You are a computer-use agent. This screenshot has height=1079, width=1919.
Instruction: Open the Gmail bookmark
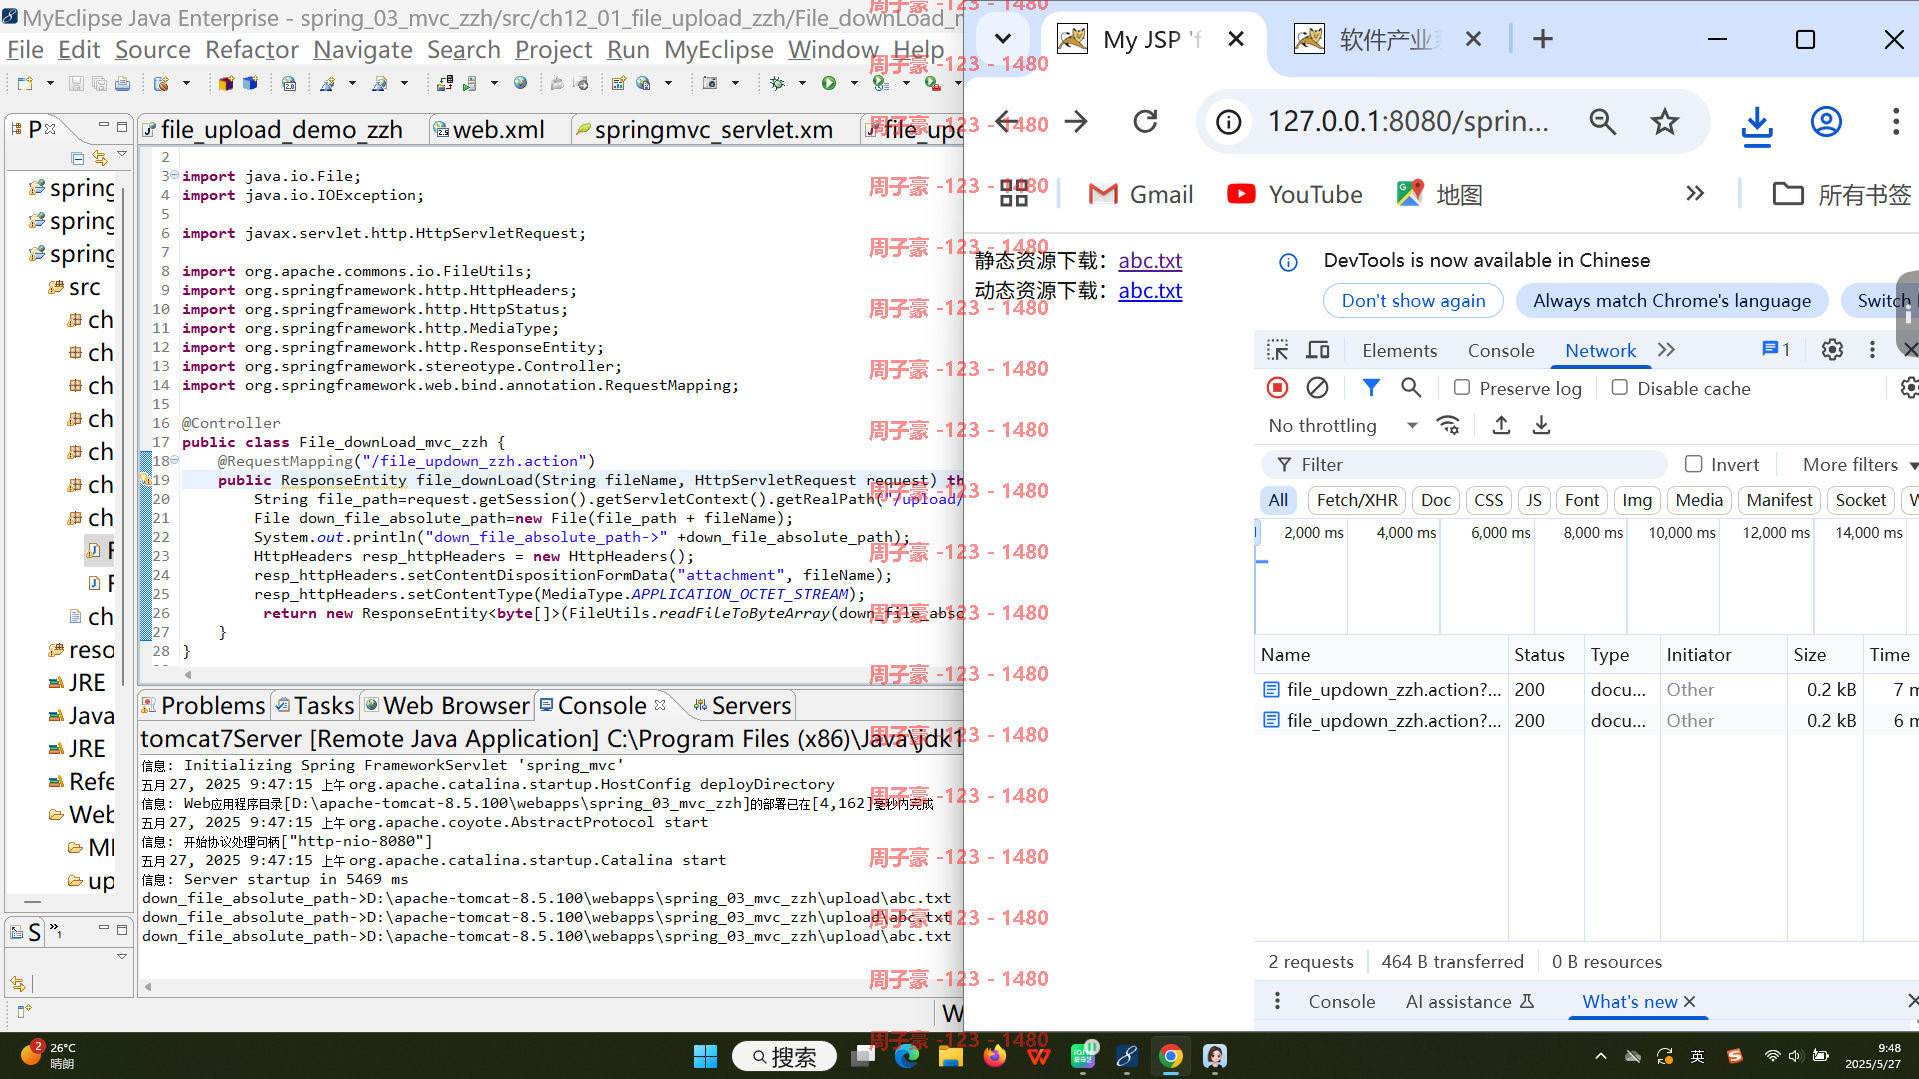pos(1140,194)
